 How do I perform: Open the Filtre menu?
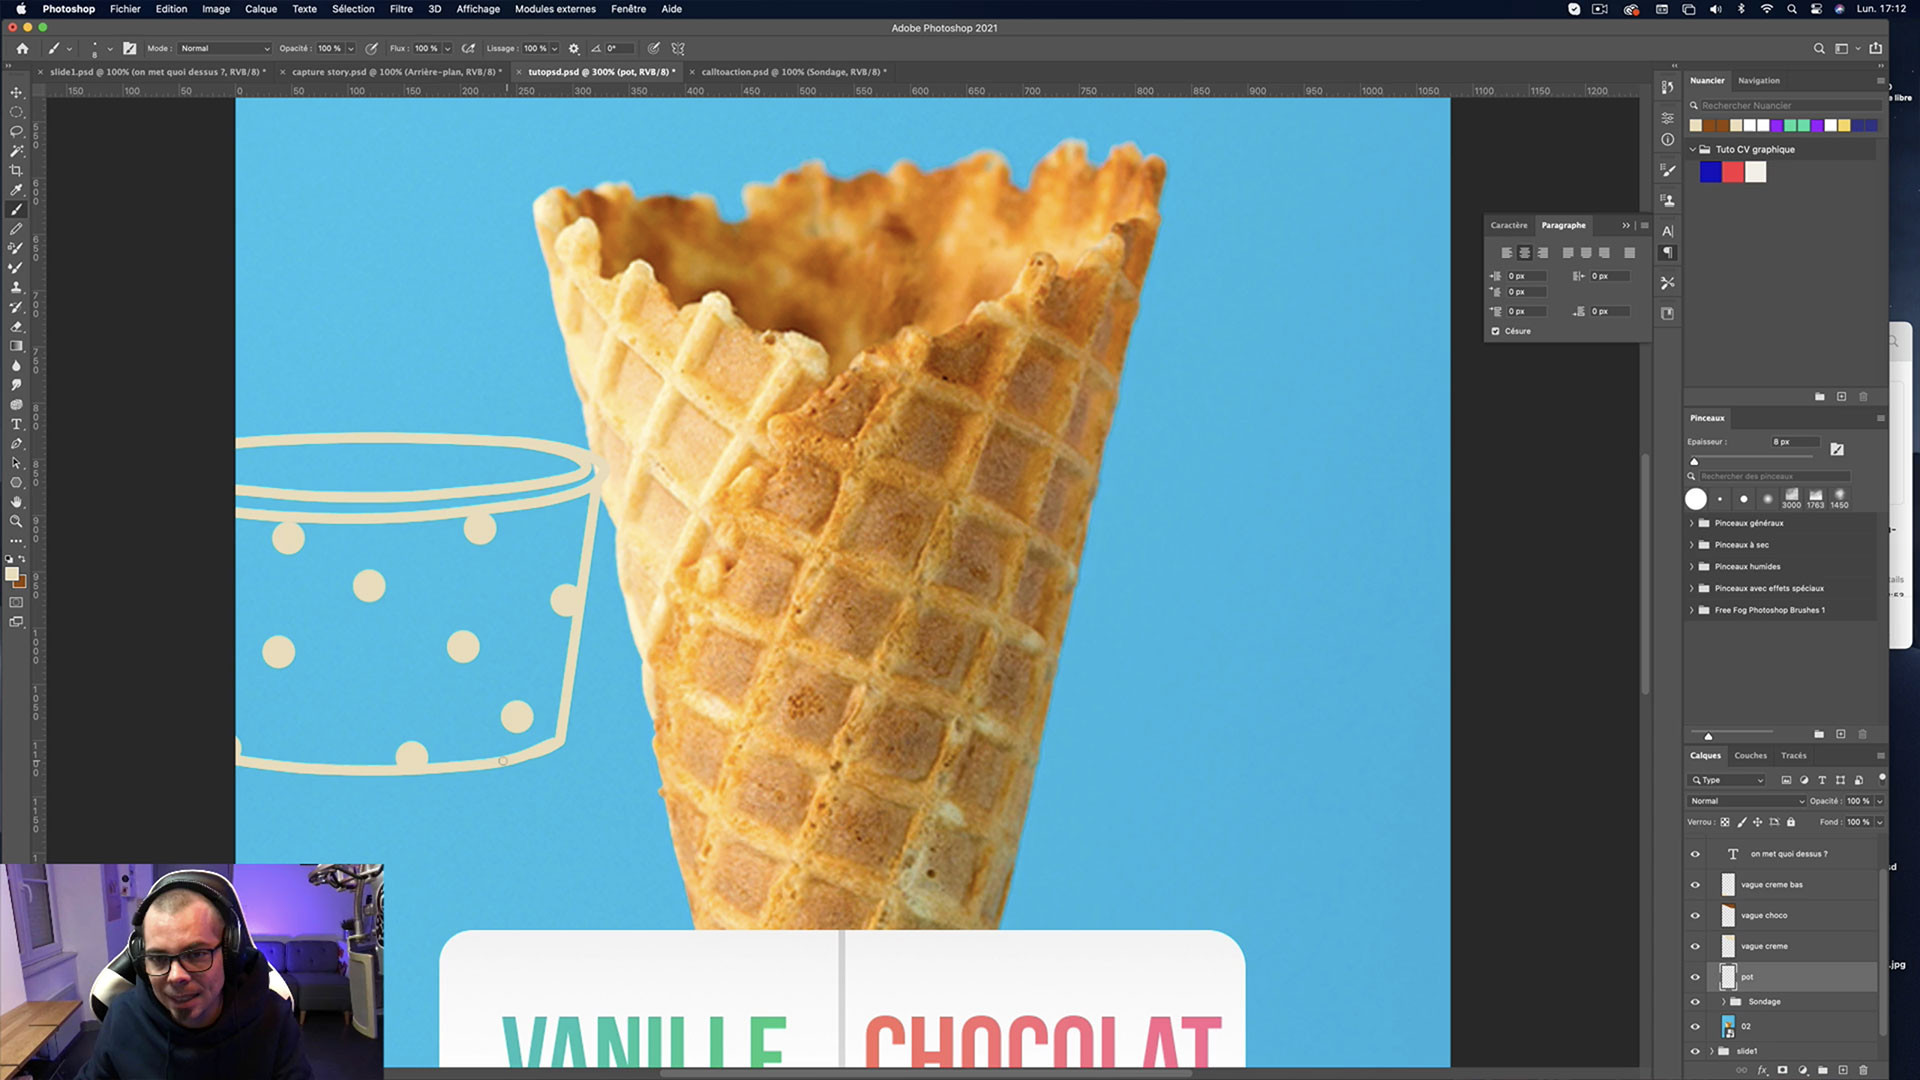coord(401,9)
